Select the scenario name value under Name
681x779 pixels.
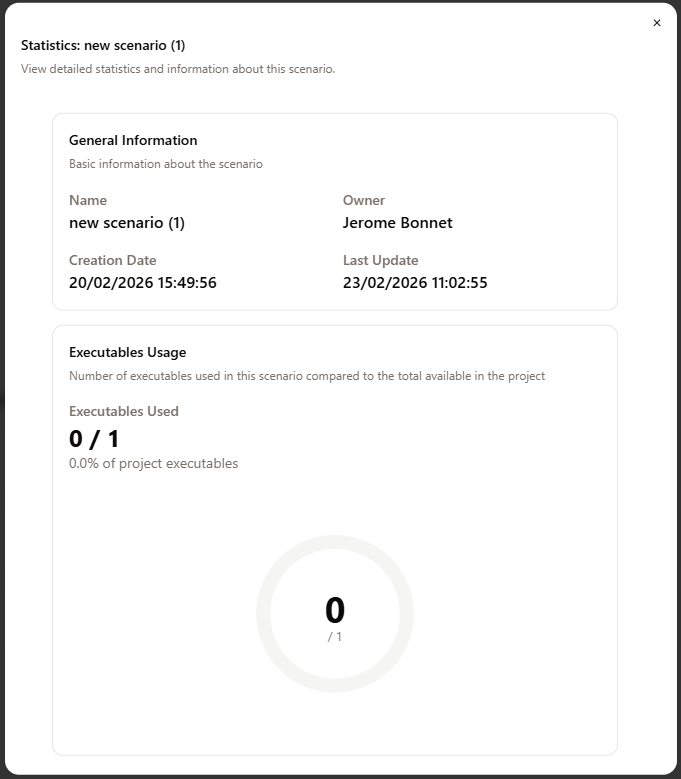click(127, 223)
